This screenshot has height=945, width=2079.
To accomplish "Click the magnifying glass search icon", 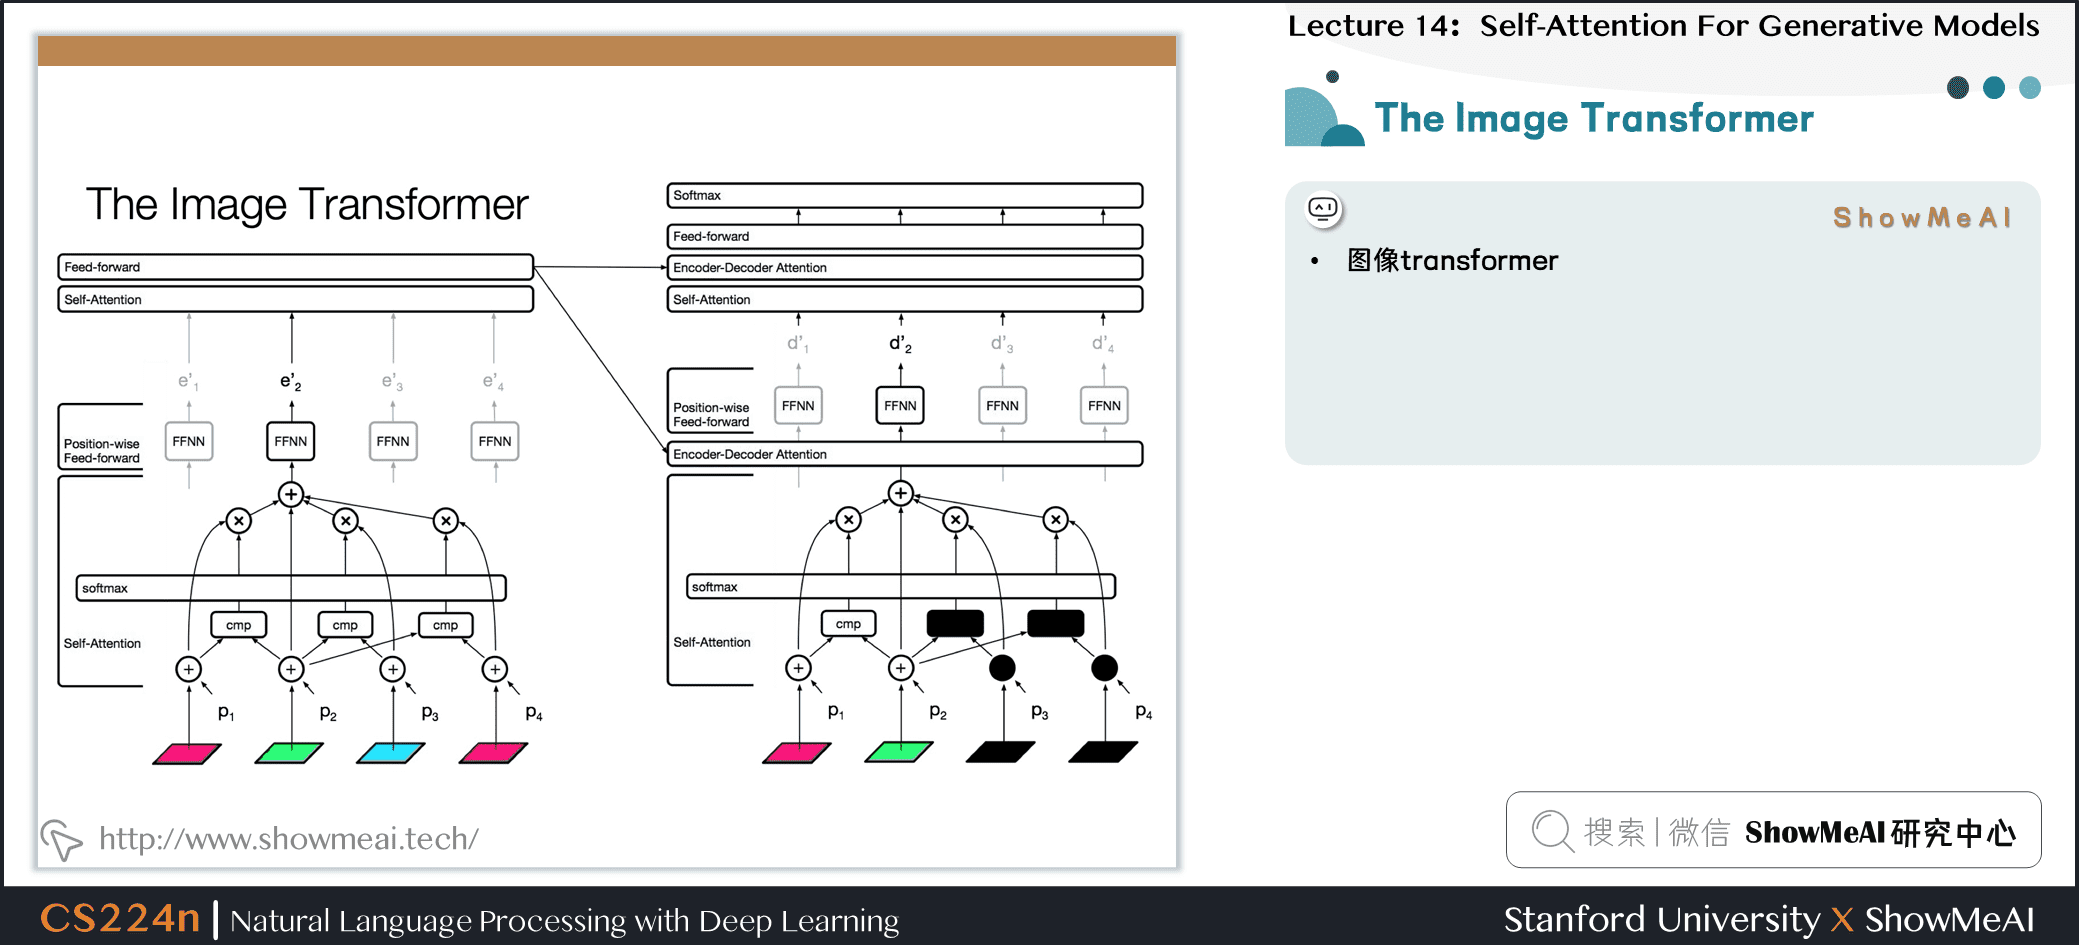I will pyautogui.click(x=1553, y=831).
